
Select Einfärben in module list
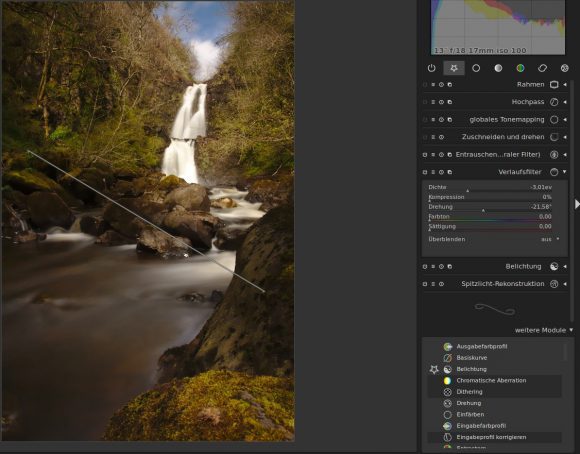pyautogui.click(x=494, y=415)
